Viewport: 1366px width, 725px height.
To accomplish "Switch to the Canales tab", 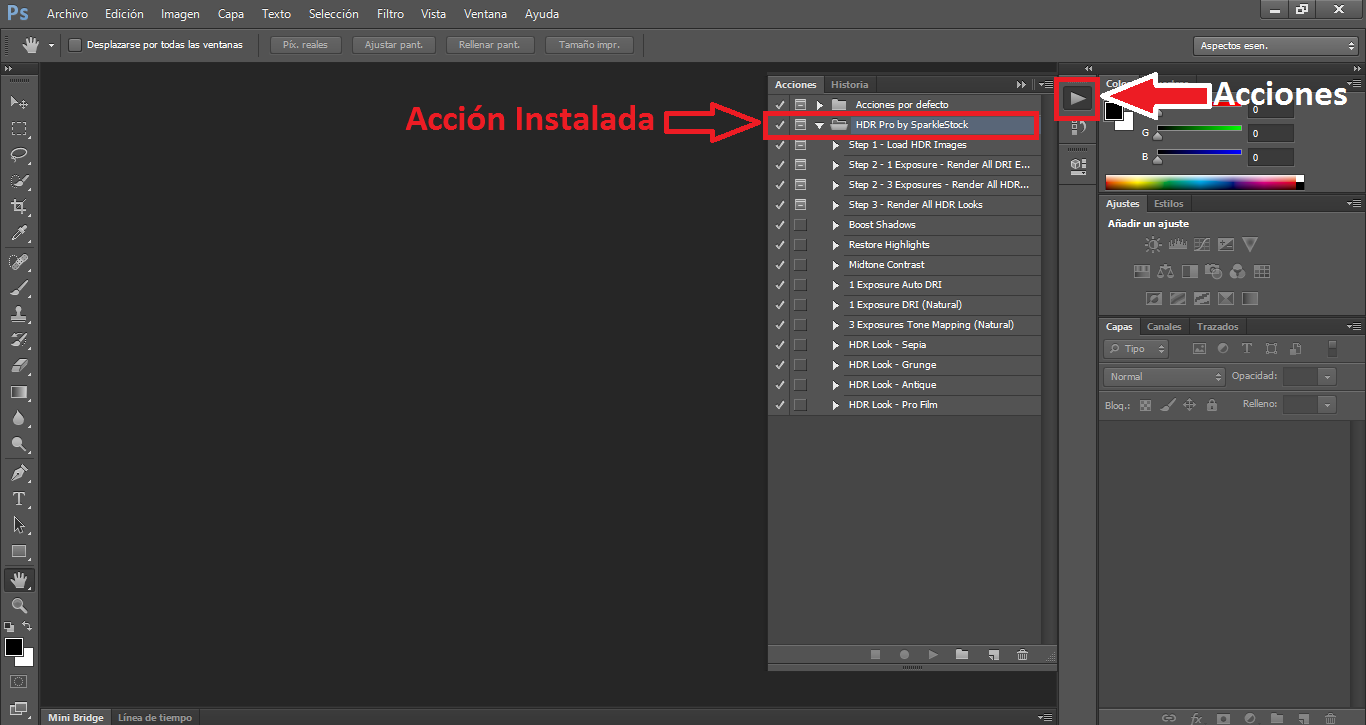I will [x=1164, y=326].
